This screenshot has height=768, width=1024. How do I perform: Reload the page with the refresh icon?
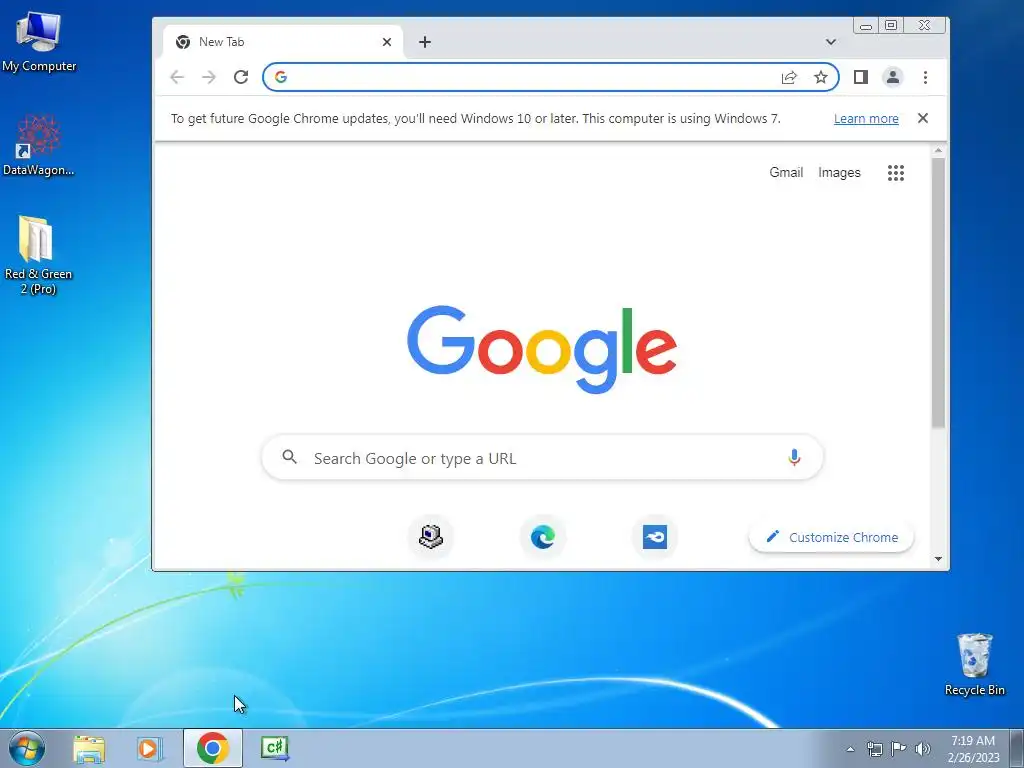point(241,77)
